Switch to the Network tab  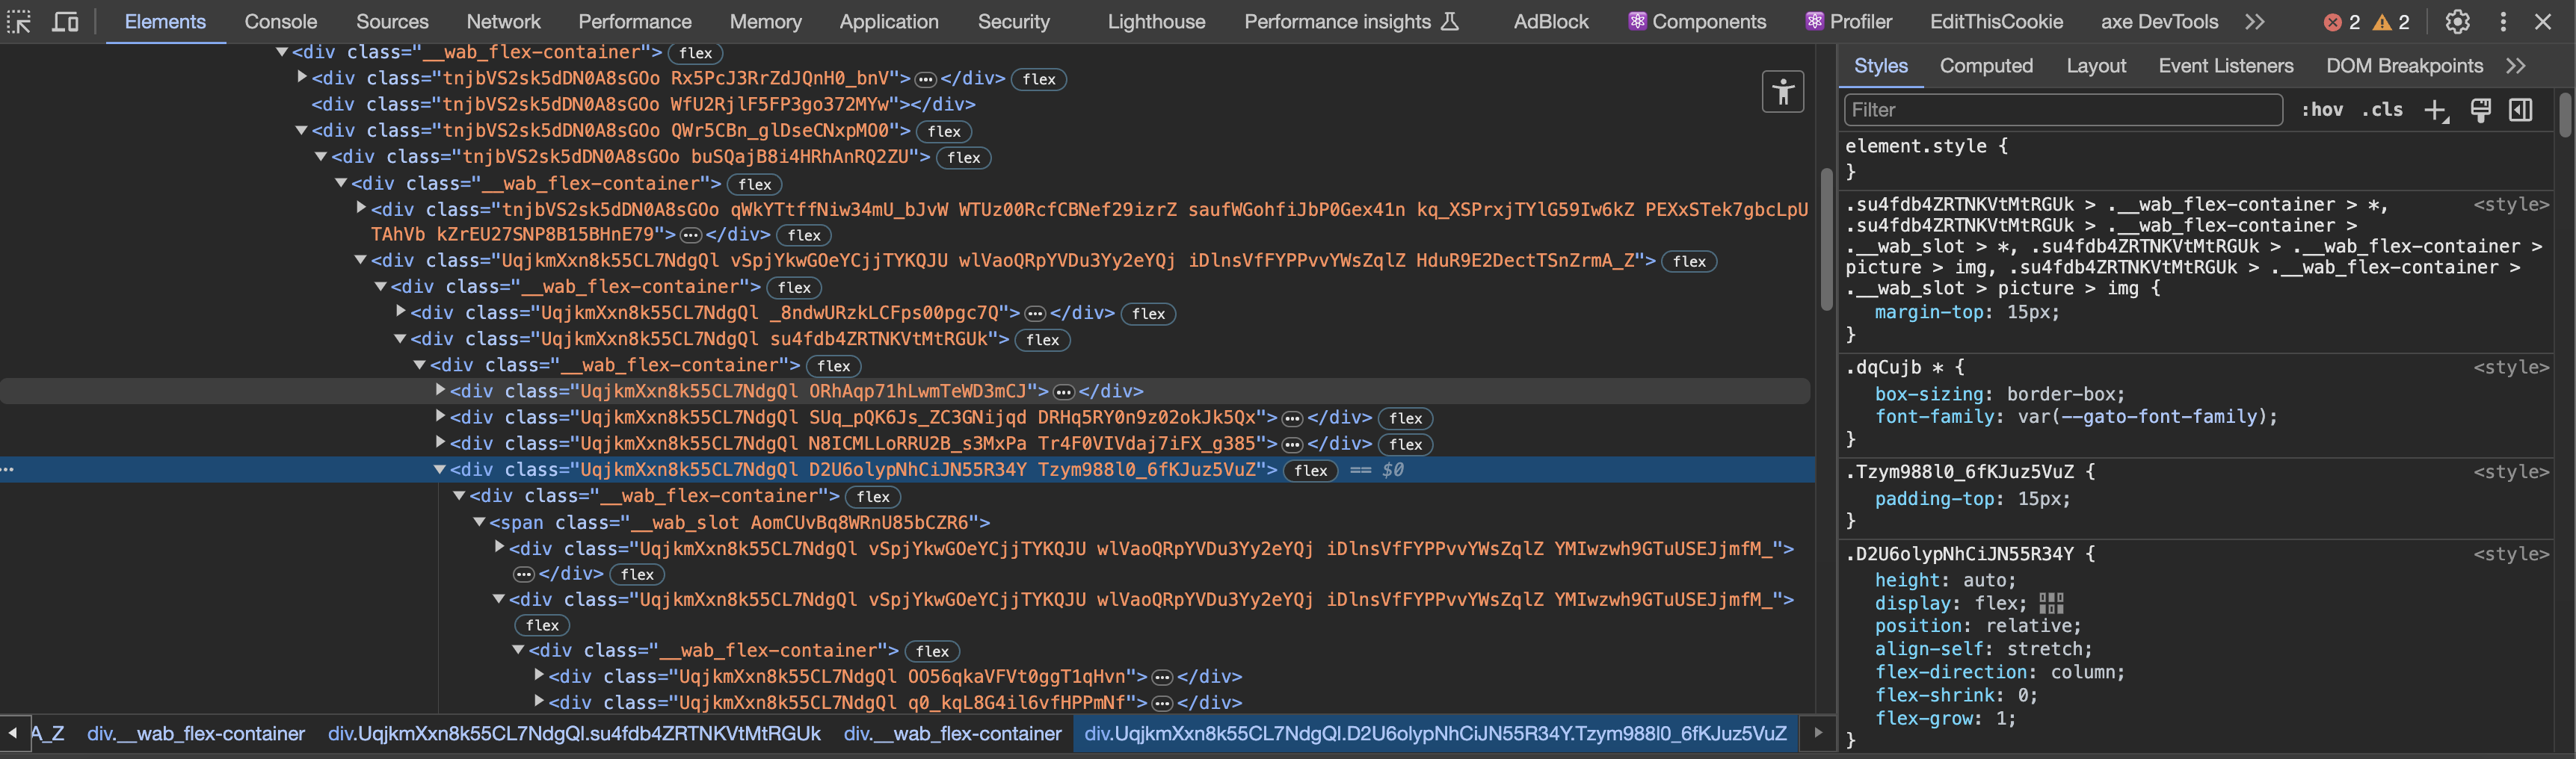[x=503, y=21]
